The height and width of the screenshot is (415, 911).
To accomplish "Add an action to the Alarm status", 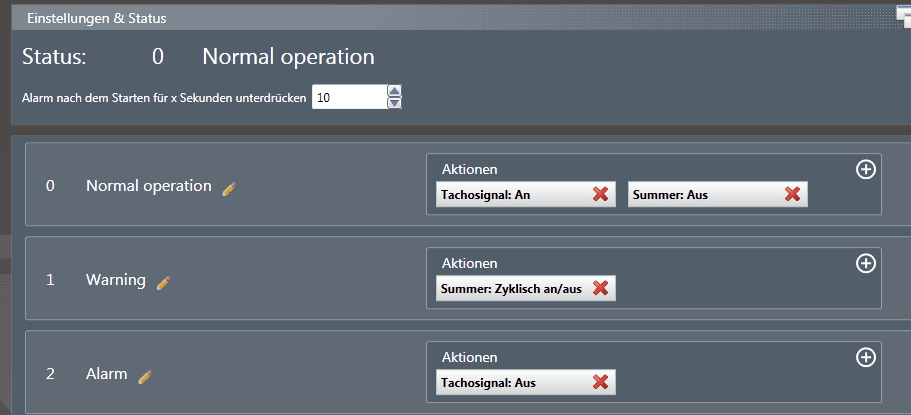I will click(x=866, y=357).
